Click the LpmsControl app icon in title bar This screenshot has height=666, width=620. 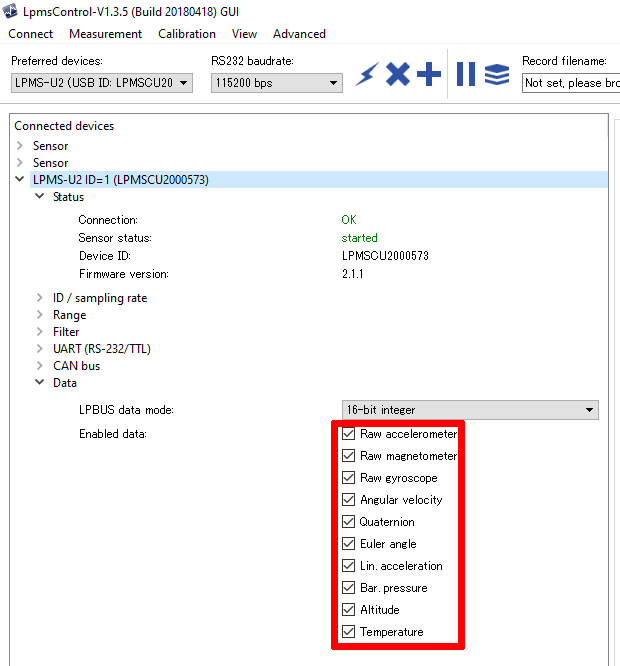11,11
